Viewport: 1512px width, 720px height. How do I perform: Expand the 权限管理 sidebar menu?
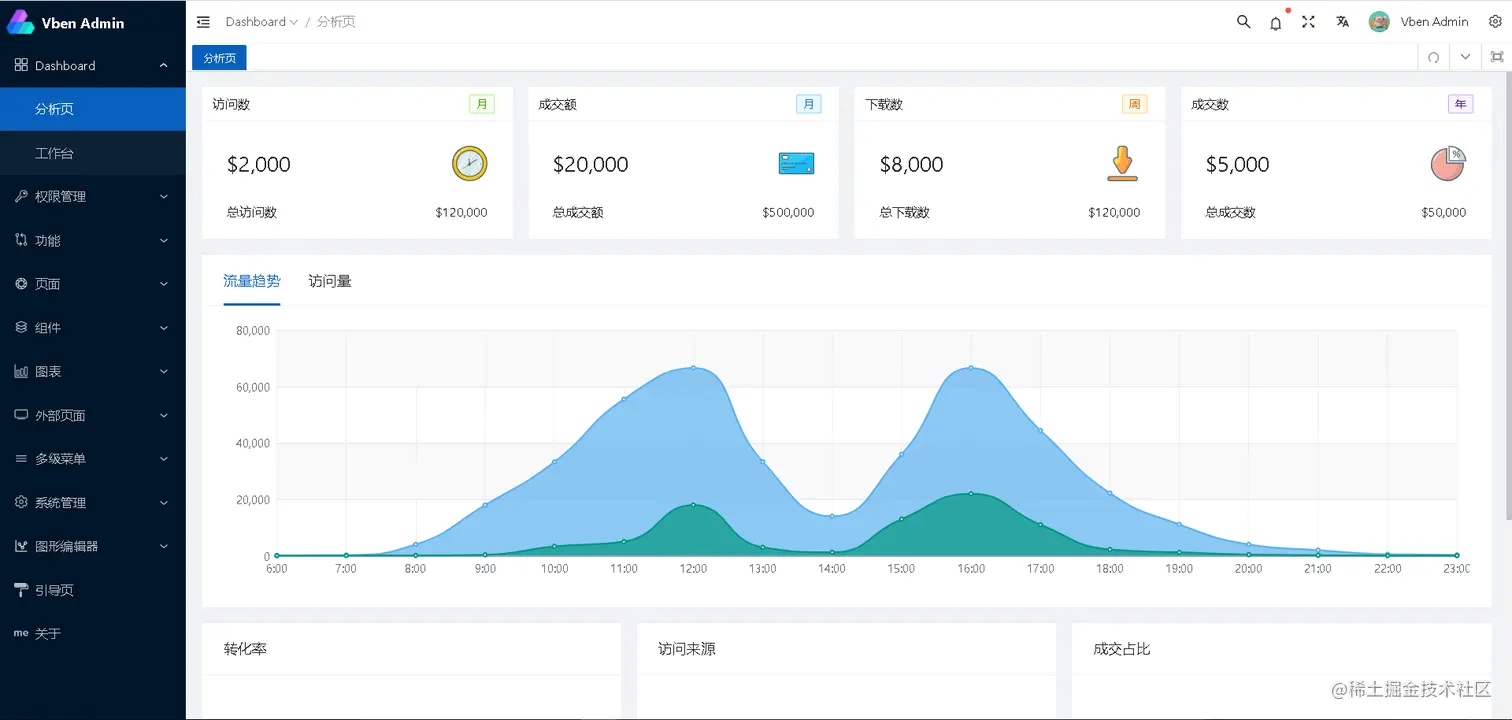tap(92, 197)
